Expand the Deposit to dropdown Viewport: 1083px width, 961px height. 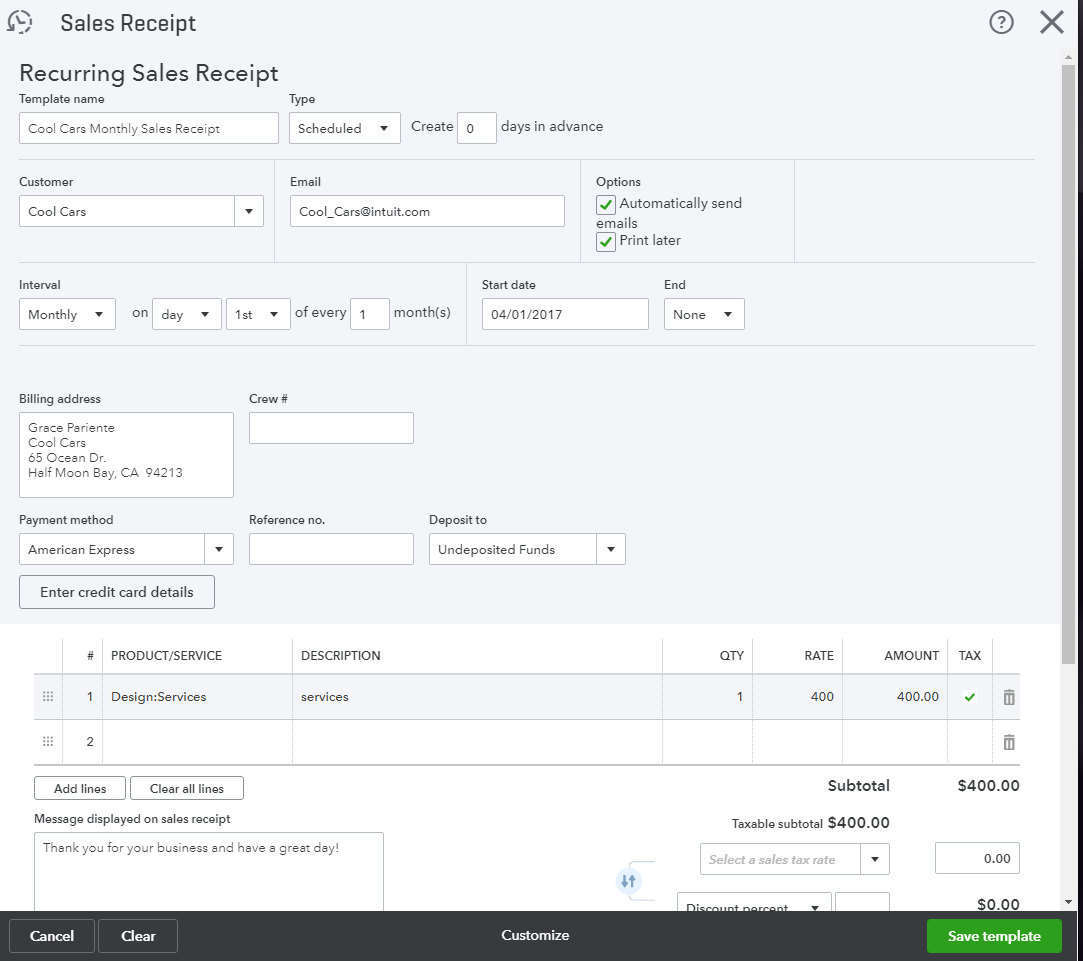click(611, 549)
